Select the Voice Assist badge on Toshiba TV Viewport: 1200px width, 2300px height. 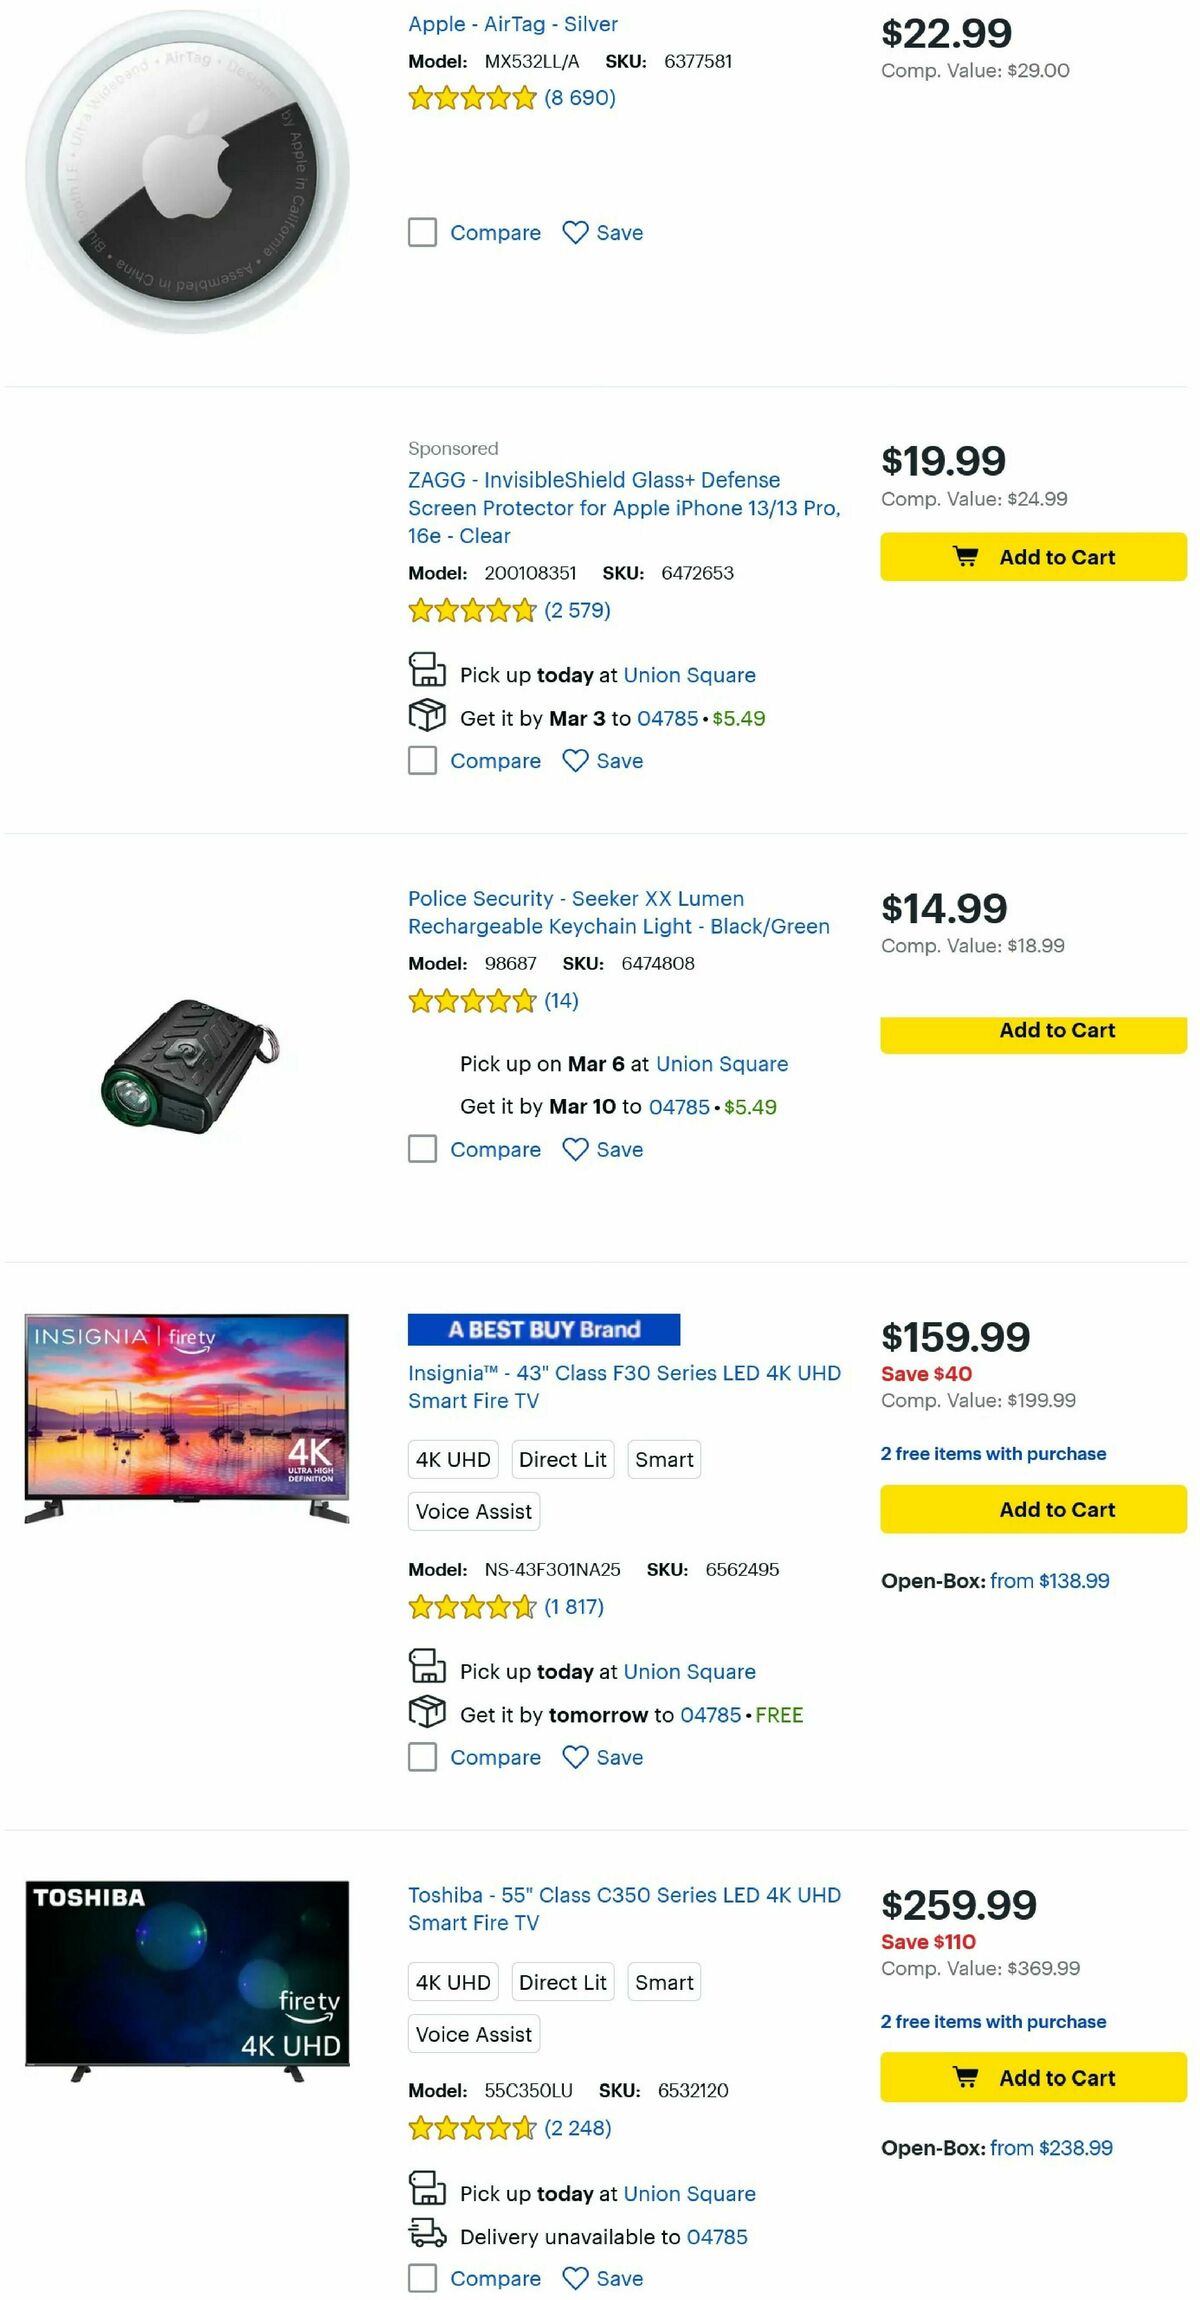pyautogui.click(x=473, y=2034)
